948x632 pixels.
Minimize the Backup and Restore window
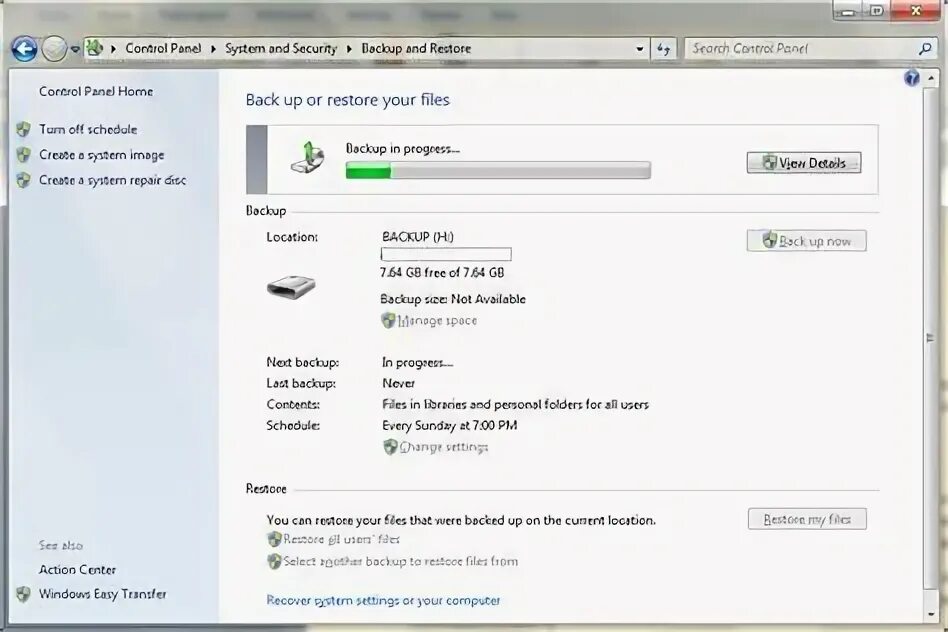point(848,11)
